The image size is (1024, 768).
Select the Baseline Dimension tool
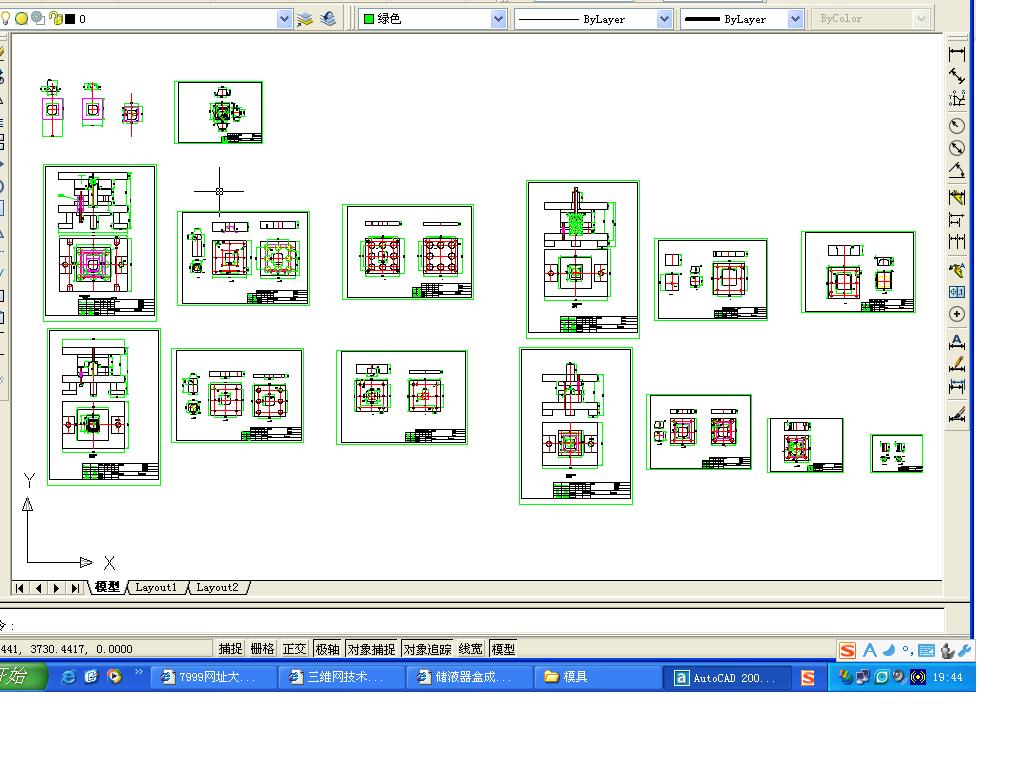click(957, 219)
